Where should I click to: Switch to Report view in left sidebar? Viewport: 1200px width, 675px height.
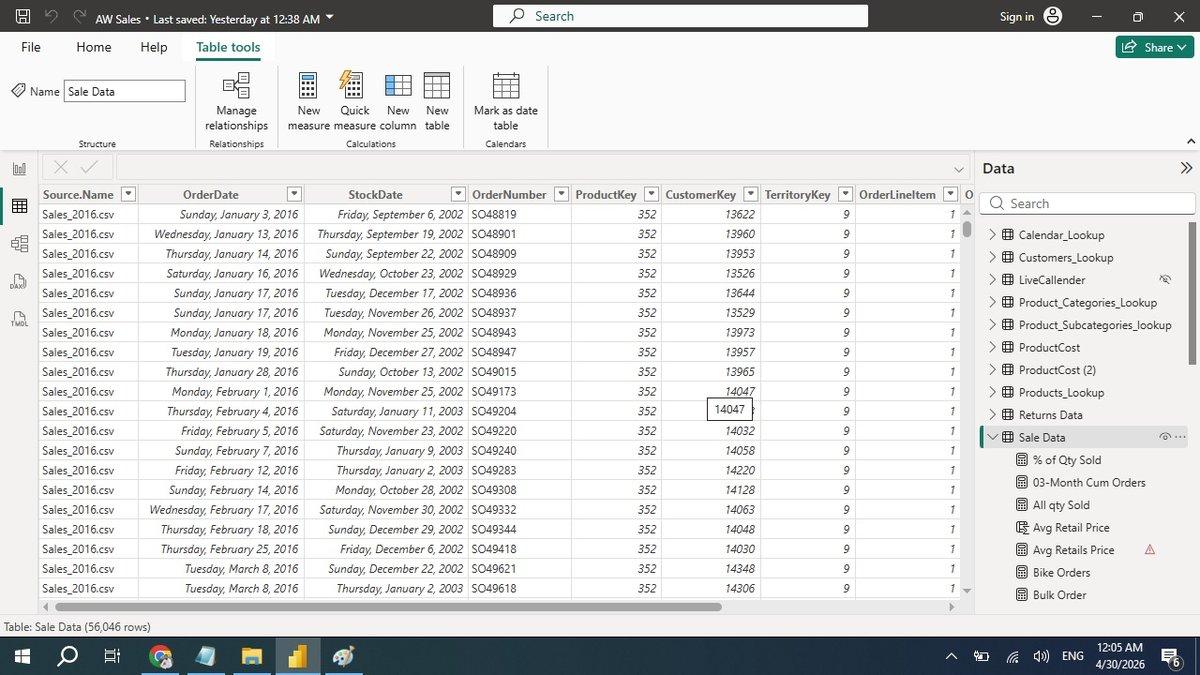tap(19, 169)
